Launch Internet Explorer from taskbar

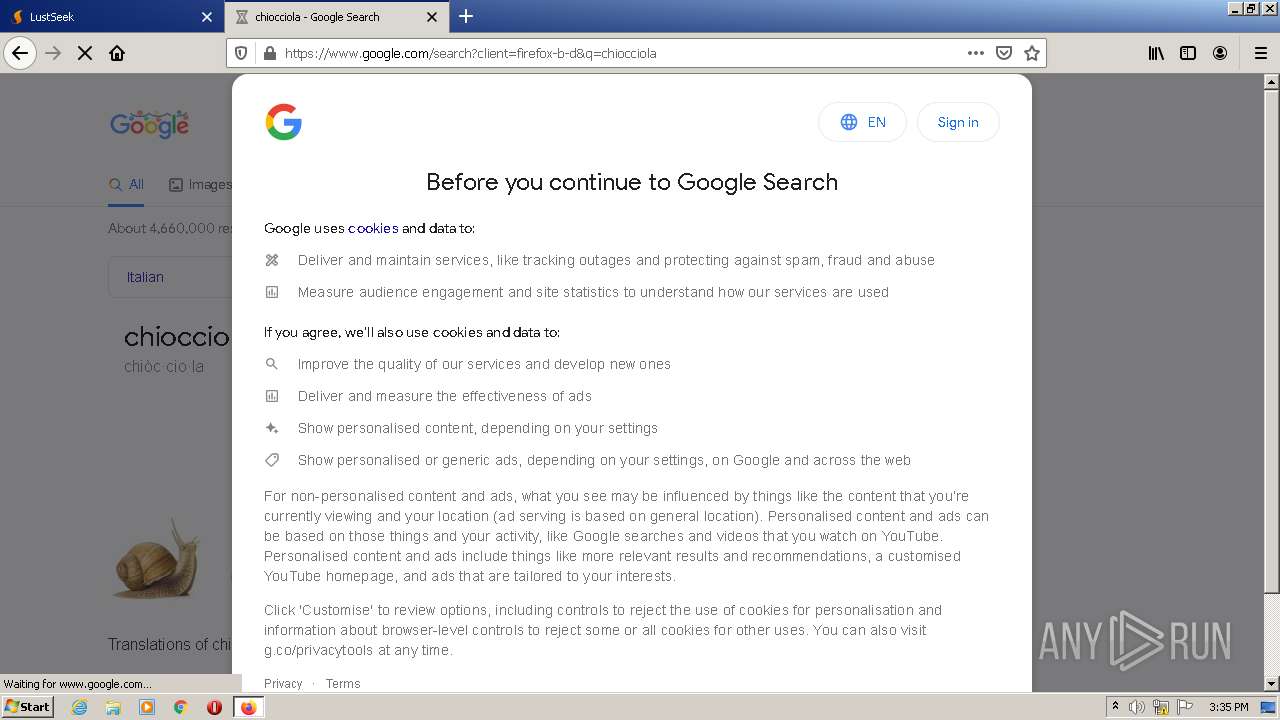(x=80, y=707)
